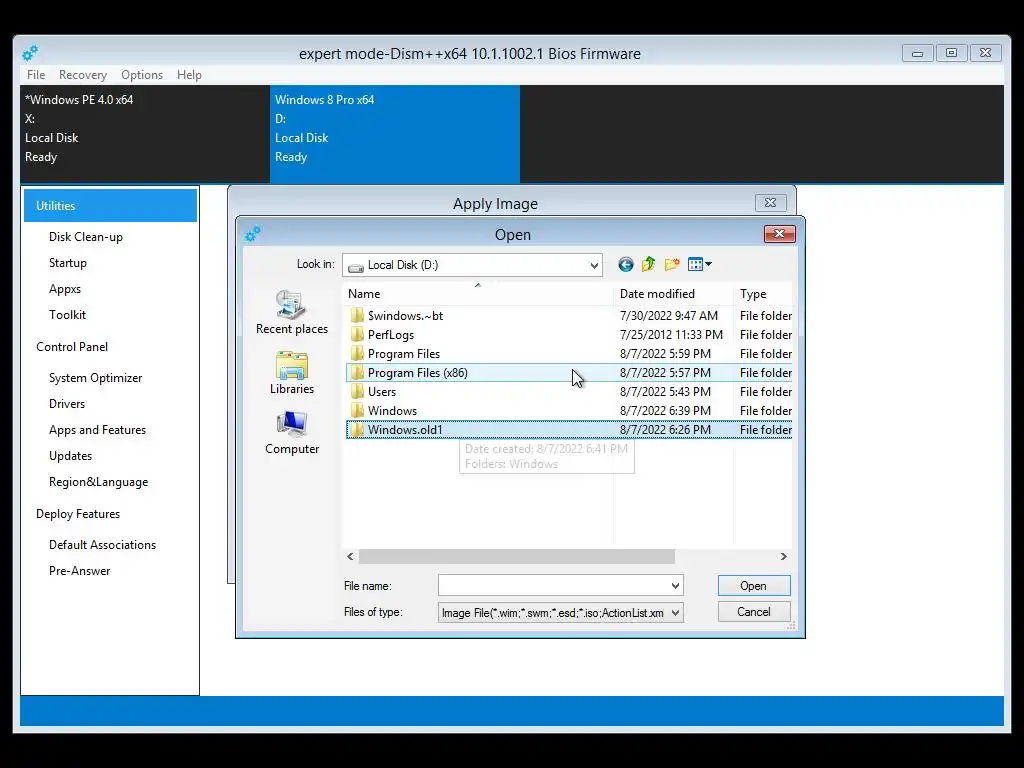1024x768 pixels.
Task: Click the horizontal scrollbar thumb in file list
Action: tap(517, 556)
